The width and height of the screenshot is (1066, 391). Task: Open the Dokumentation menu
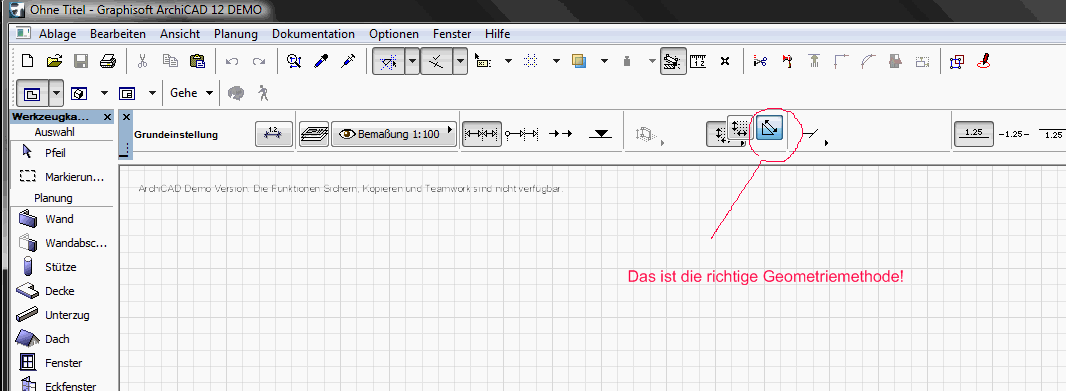coord(313,33)
